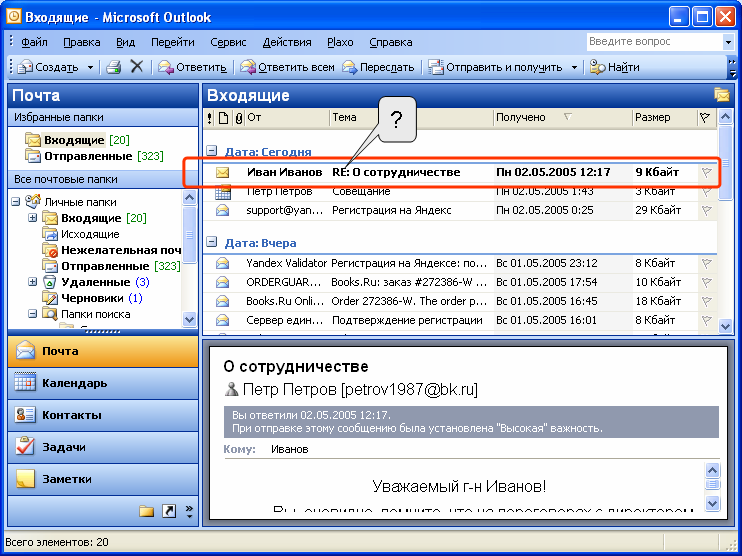This screenshot has height=556, width=742.
Task: Toggle flag on Сервер един... message
Action: click(x=707, y=320)
